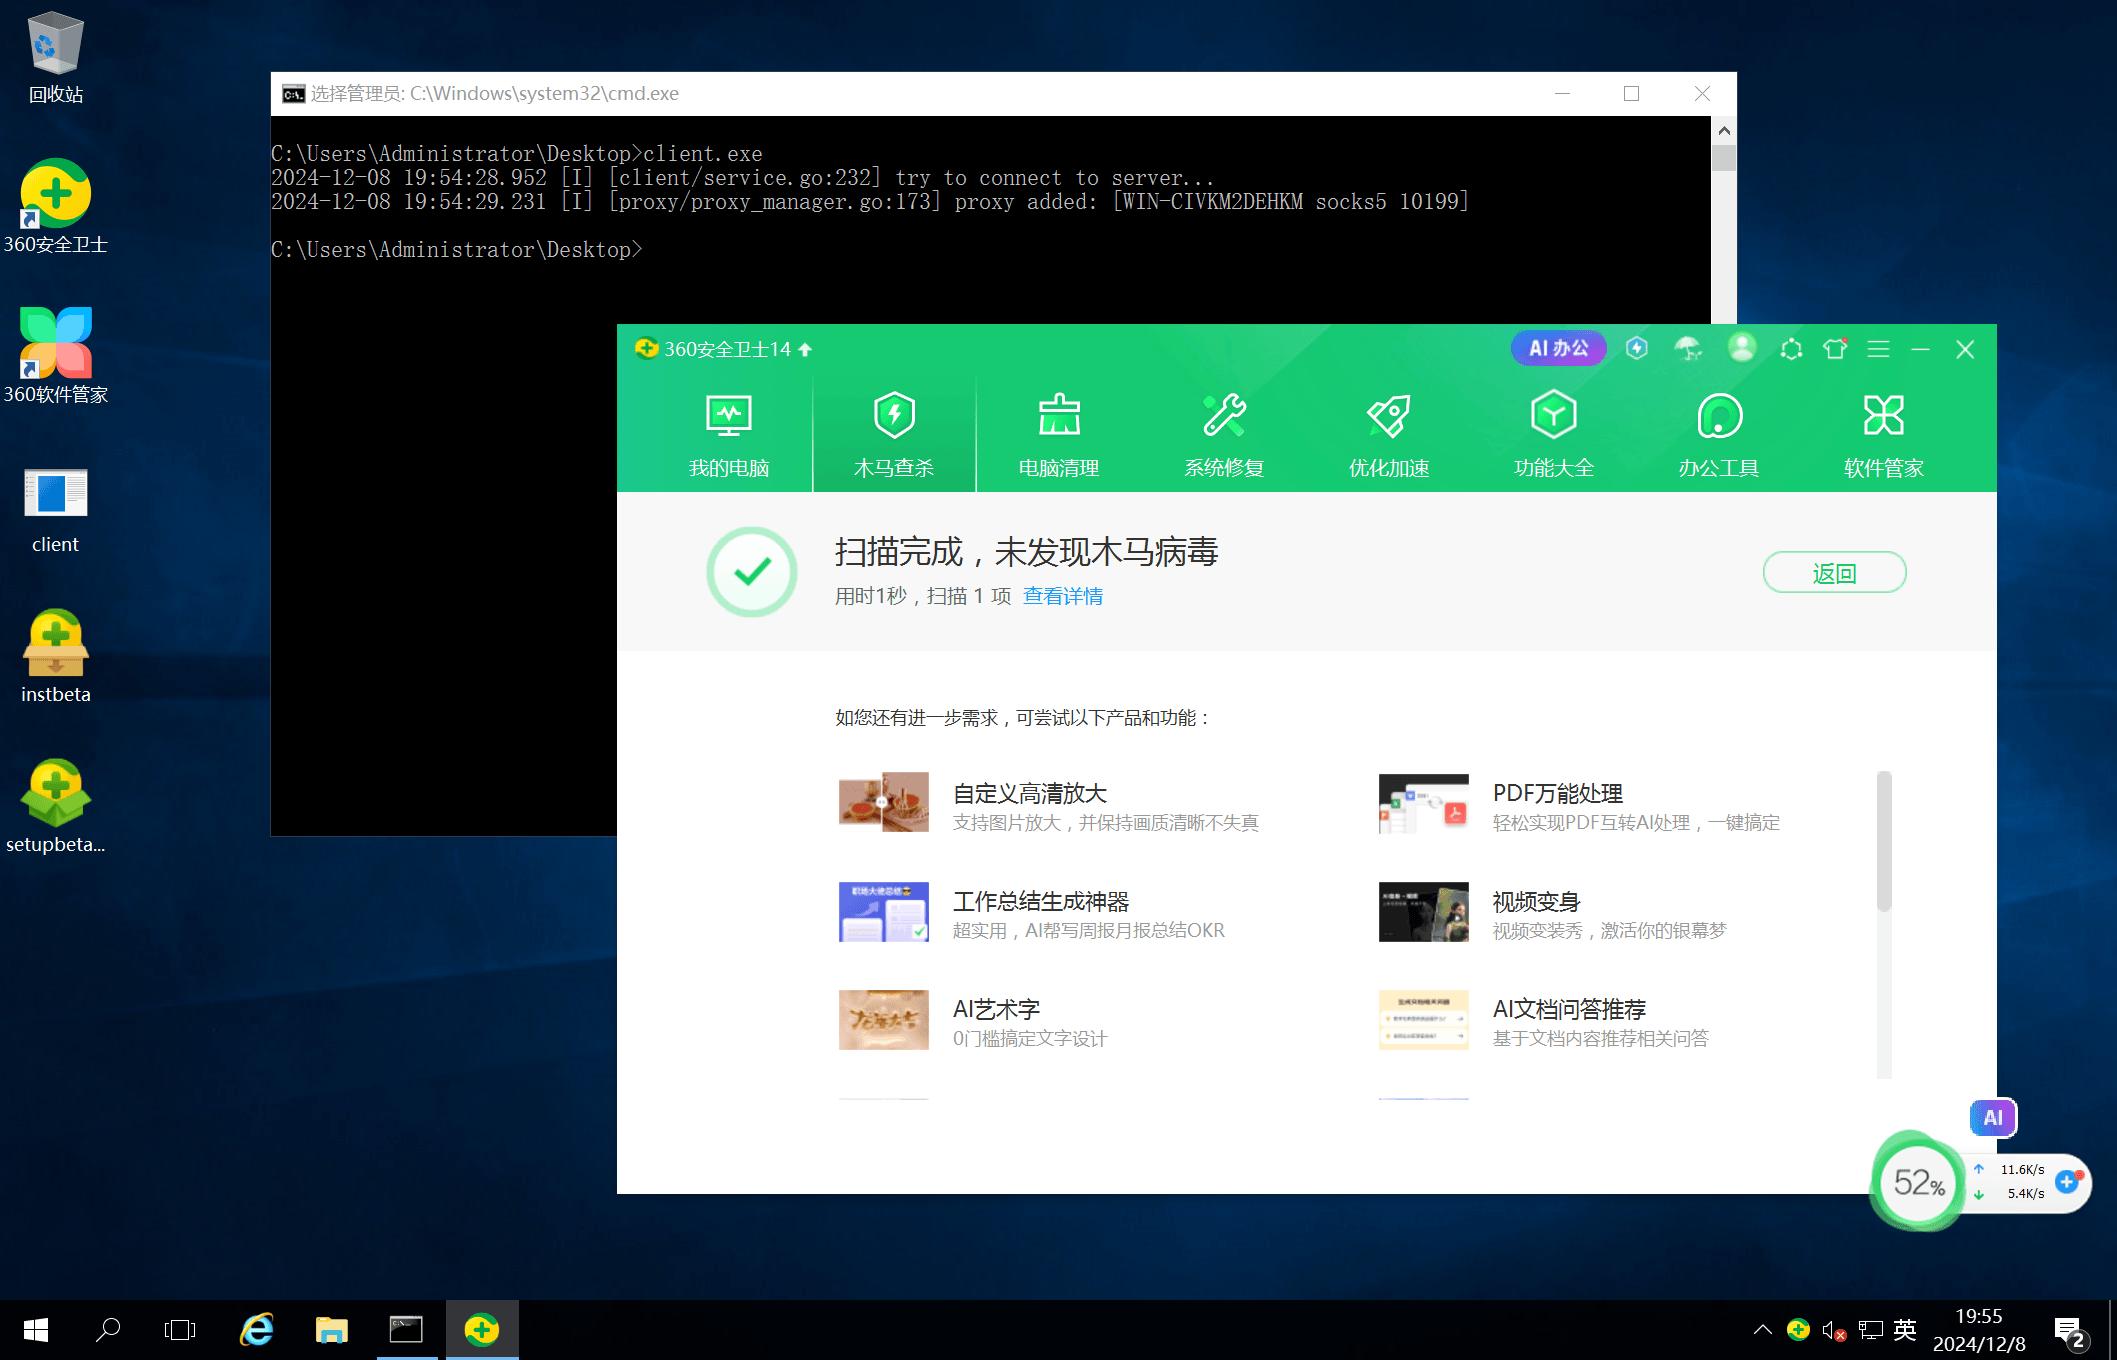Open the taskbar Search icon
The image size is (2117, 1360).
pyautogui.click(x=108, y=1330)
